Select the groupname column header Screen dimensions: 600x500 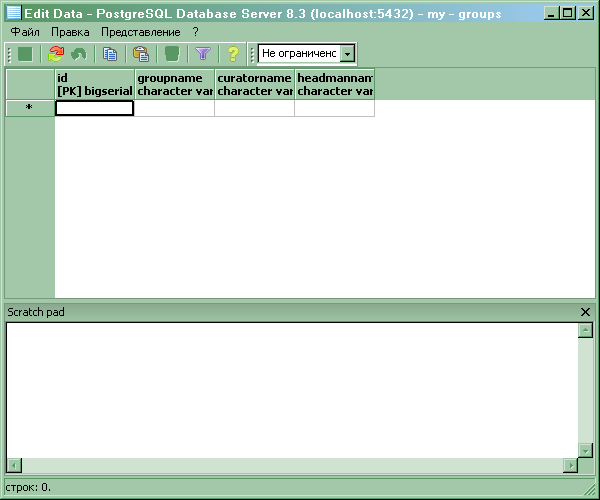pos(174,84)
